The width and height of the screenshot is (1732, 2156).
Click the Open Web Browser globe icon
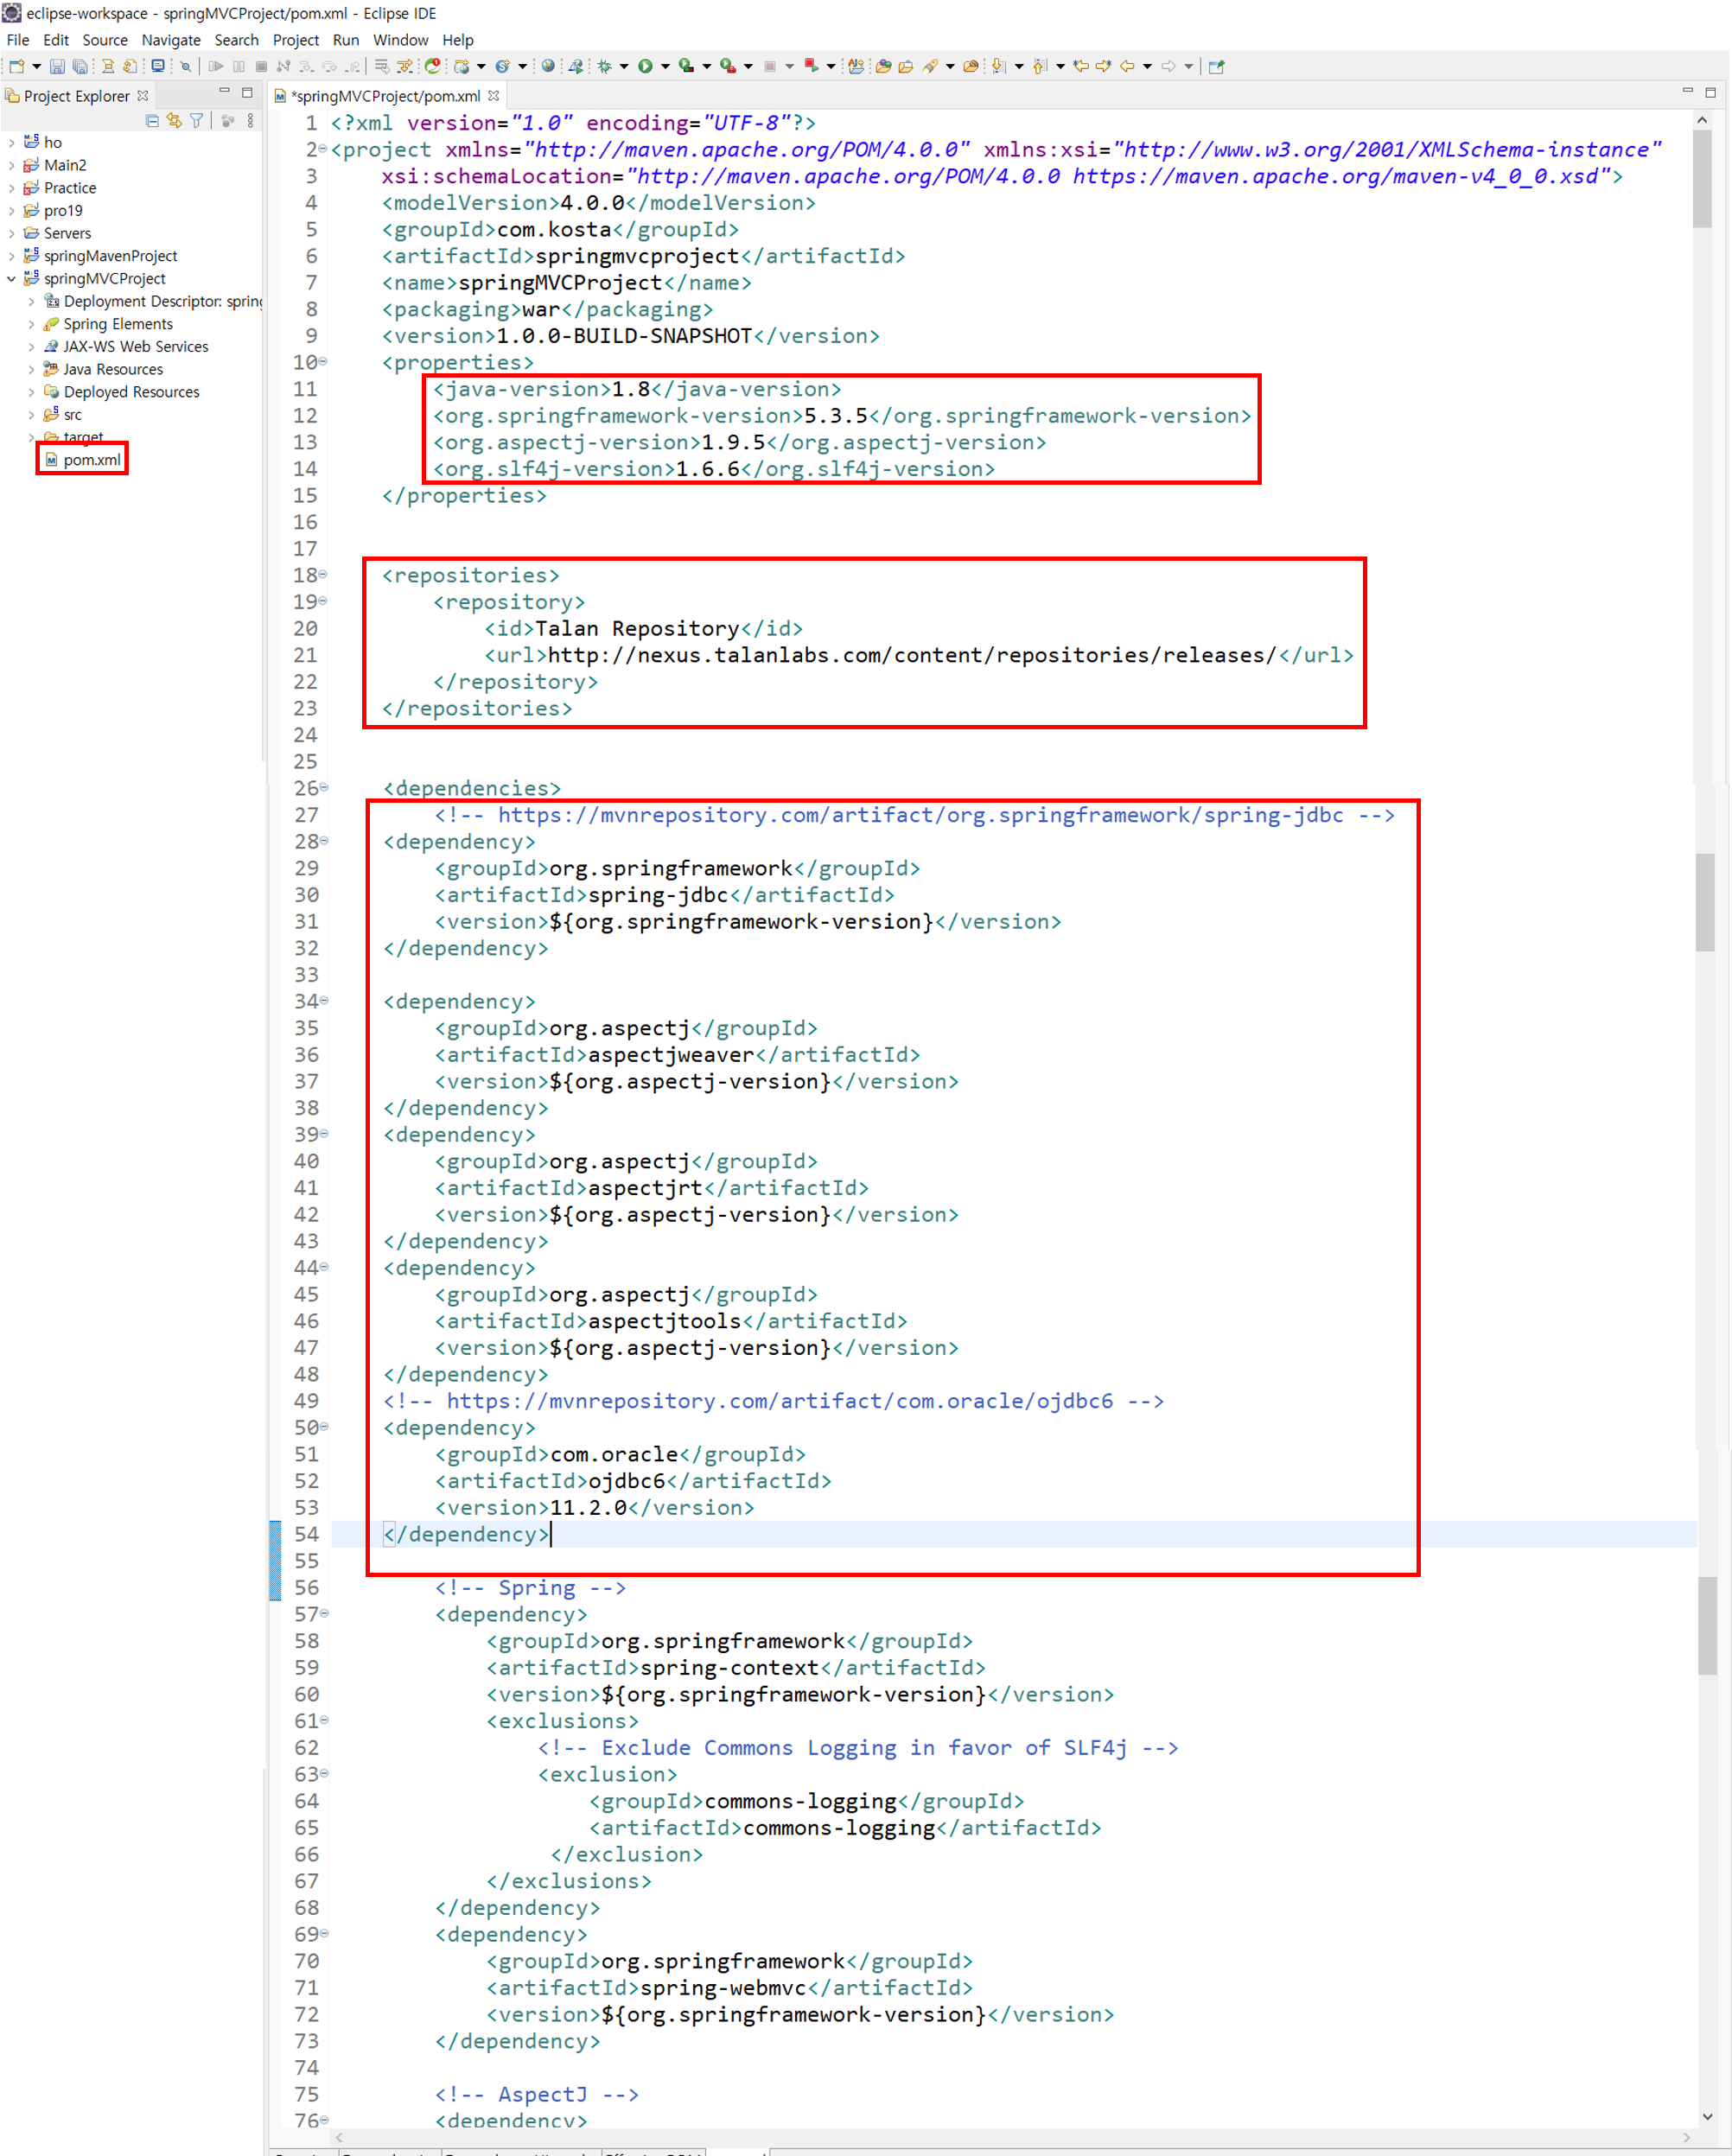point(548,67)
